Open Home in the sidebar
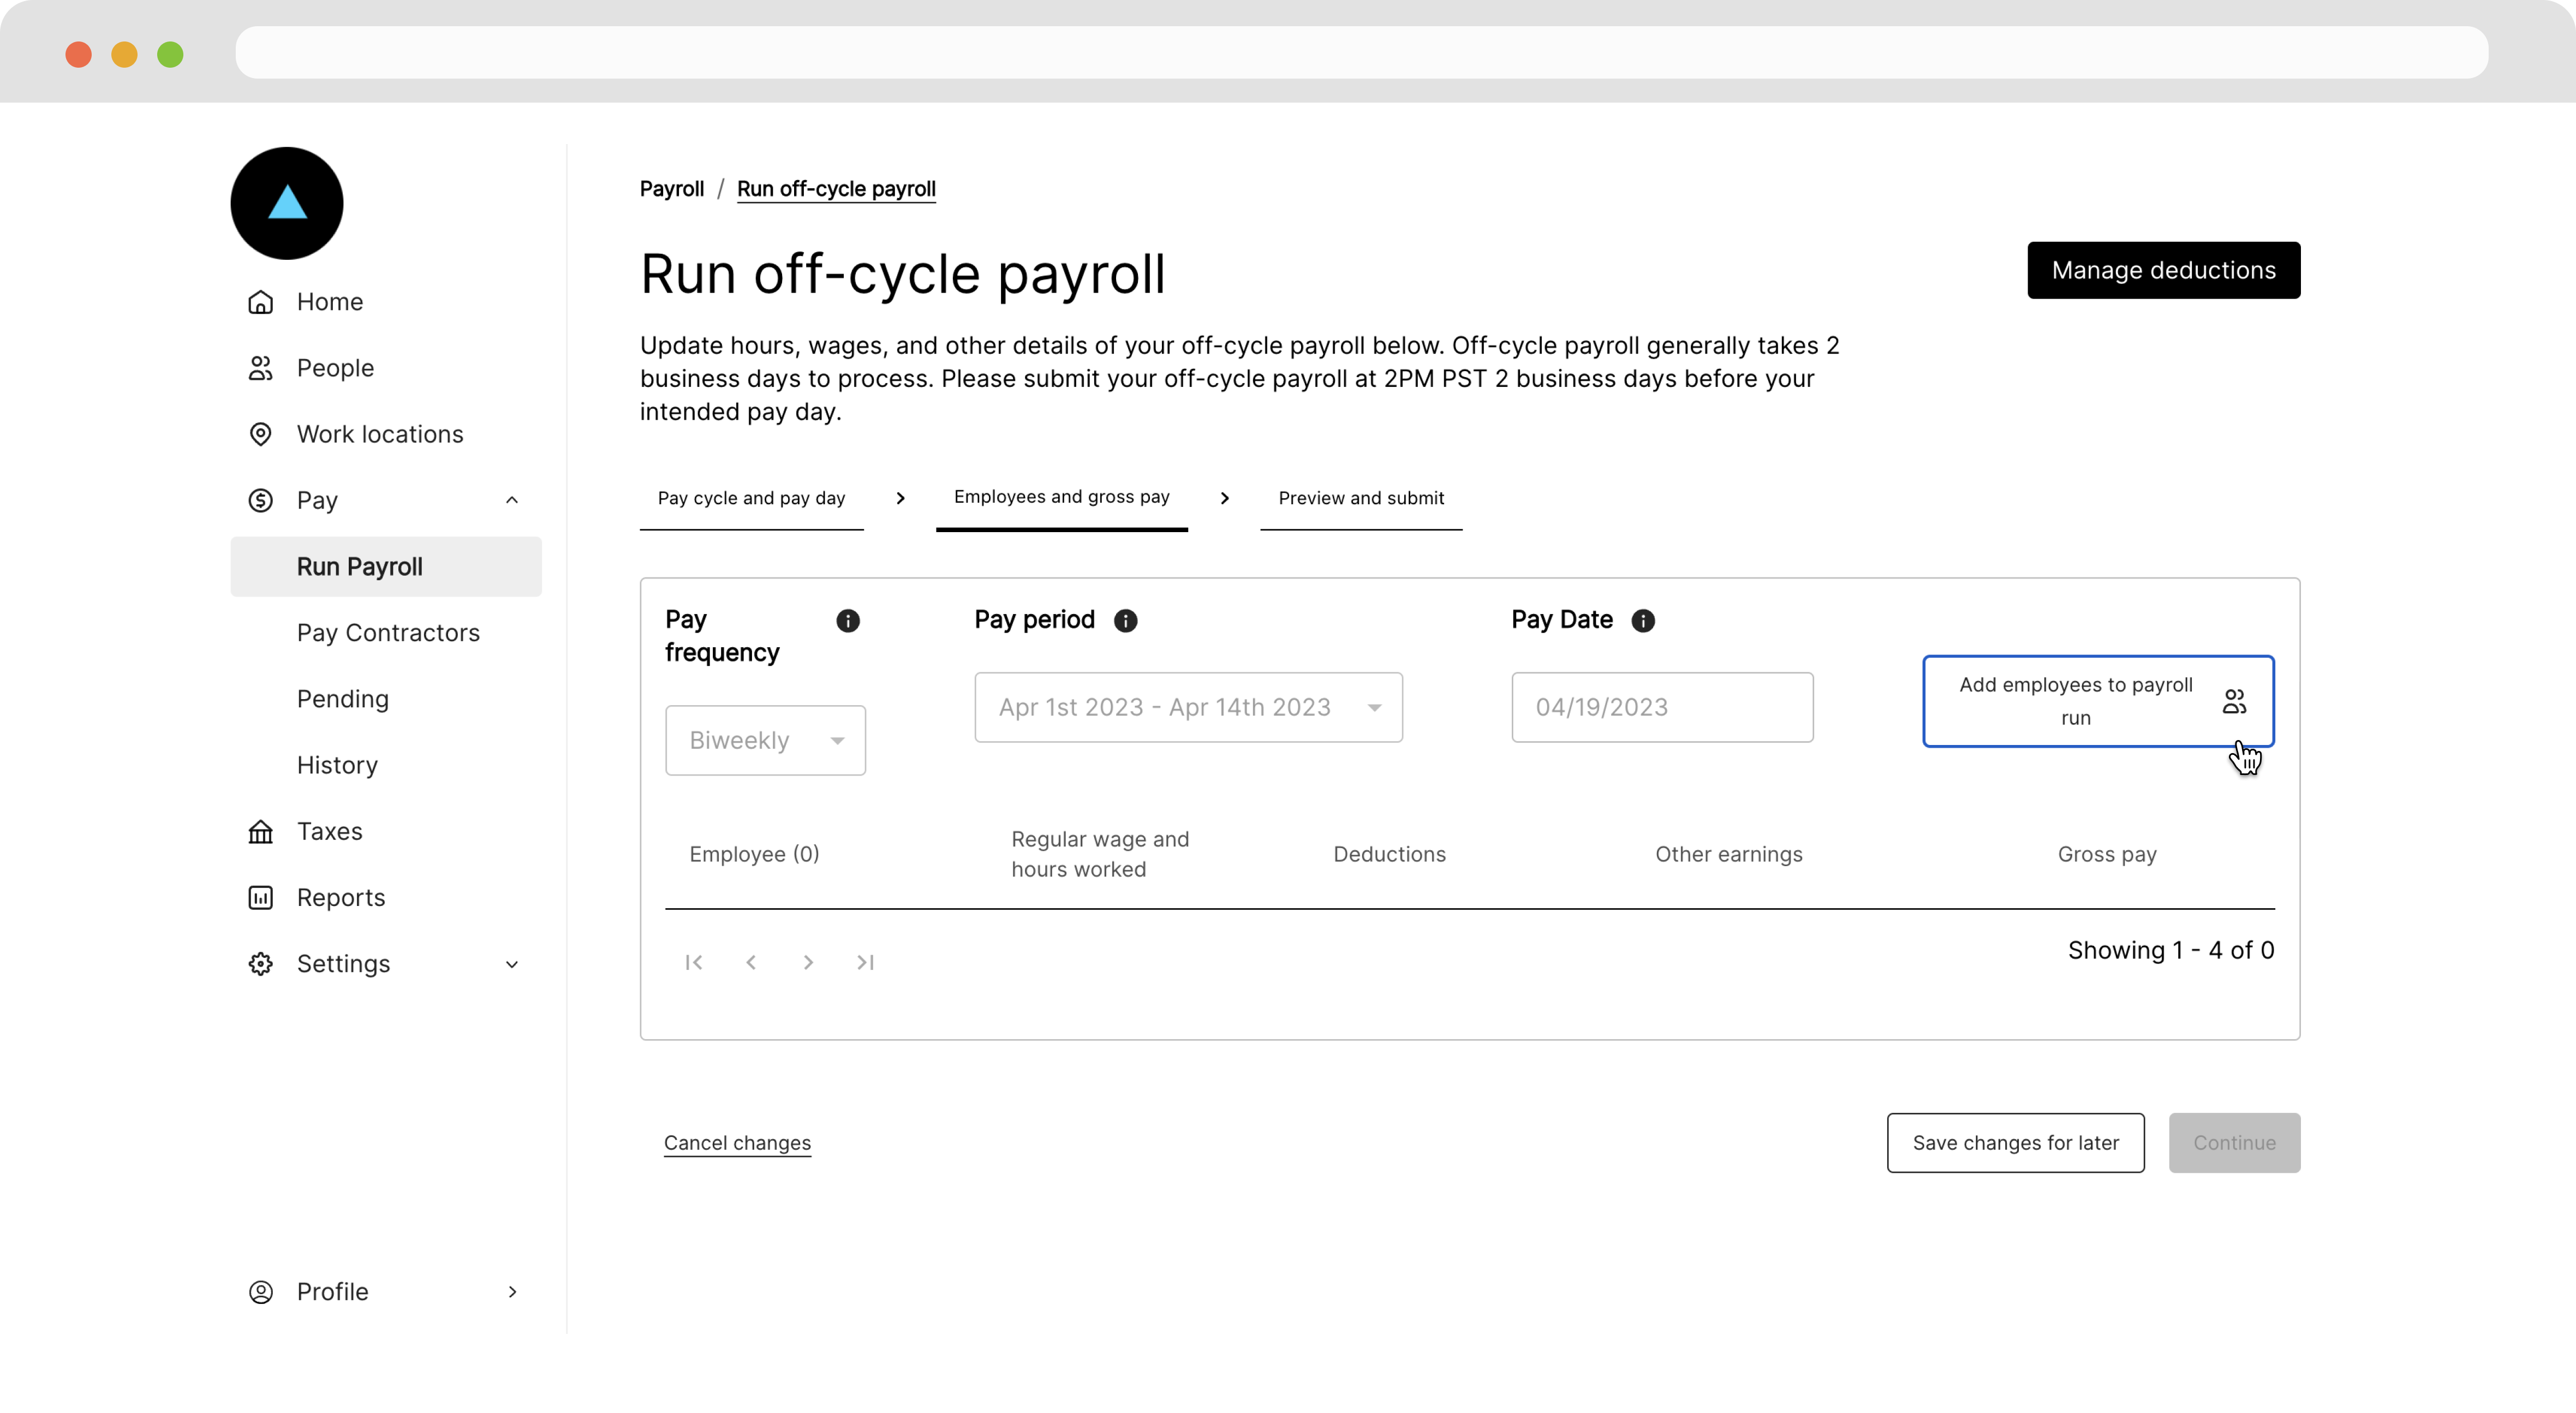This screenshot has height=1413, width=2576. point(386,302)
